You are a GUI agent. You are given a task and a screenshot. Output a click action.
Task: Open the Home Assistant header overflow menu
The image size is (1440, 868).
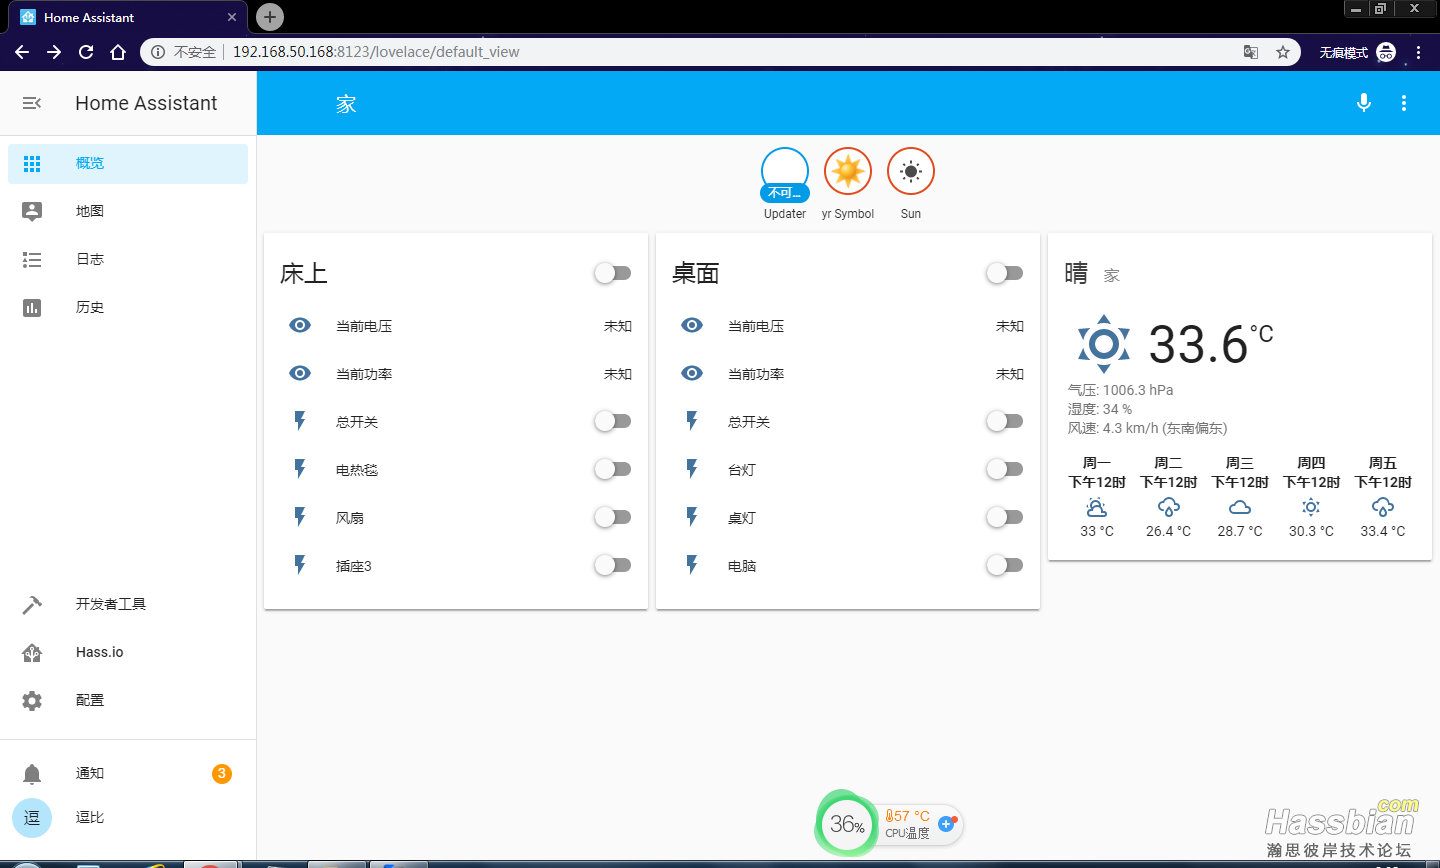(x=1404, y=103)
